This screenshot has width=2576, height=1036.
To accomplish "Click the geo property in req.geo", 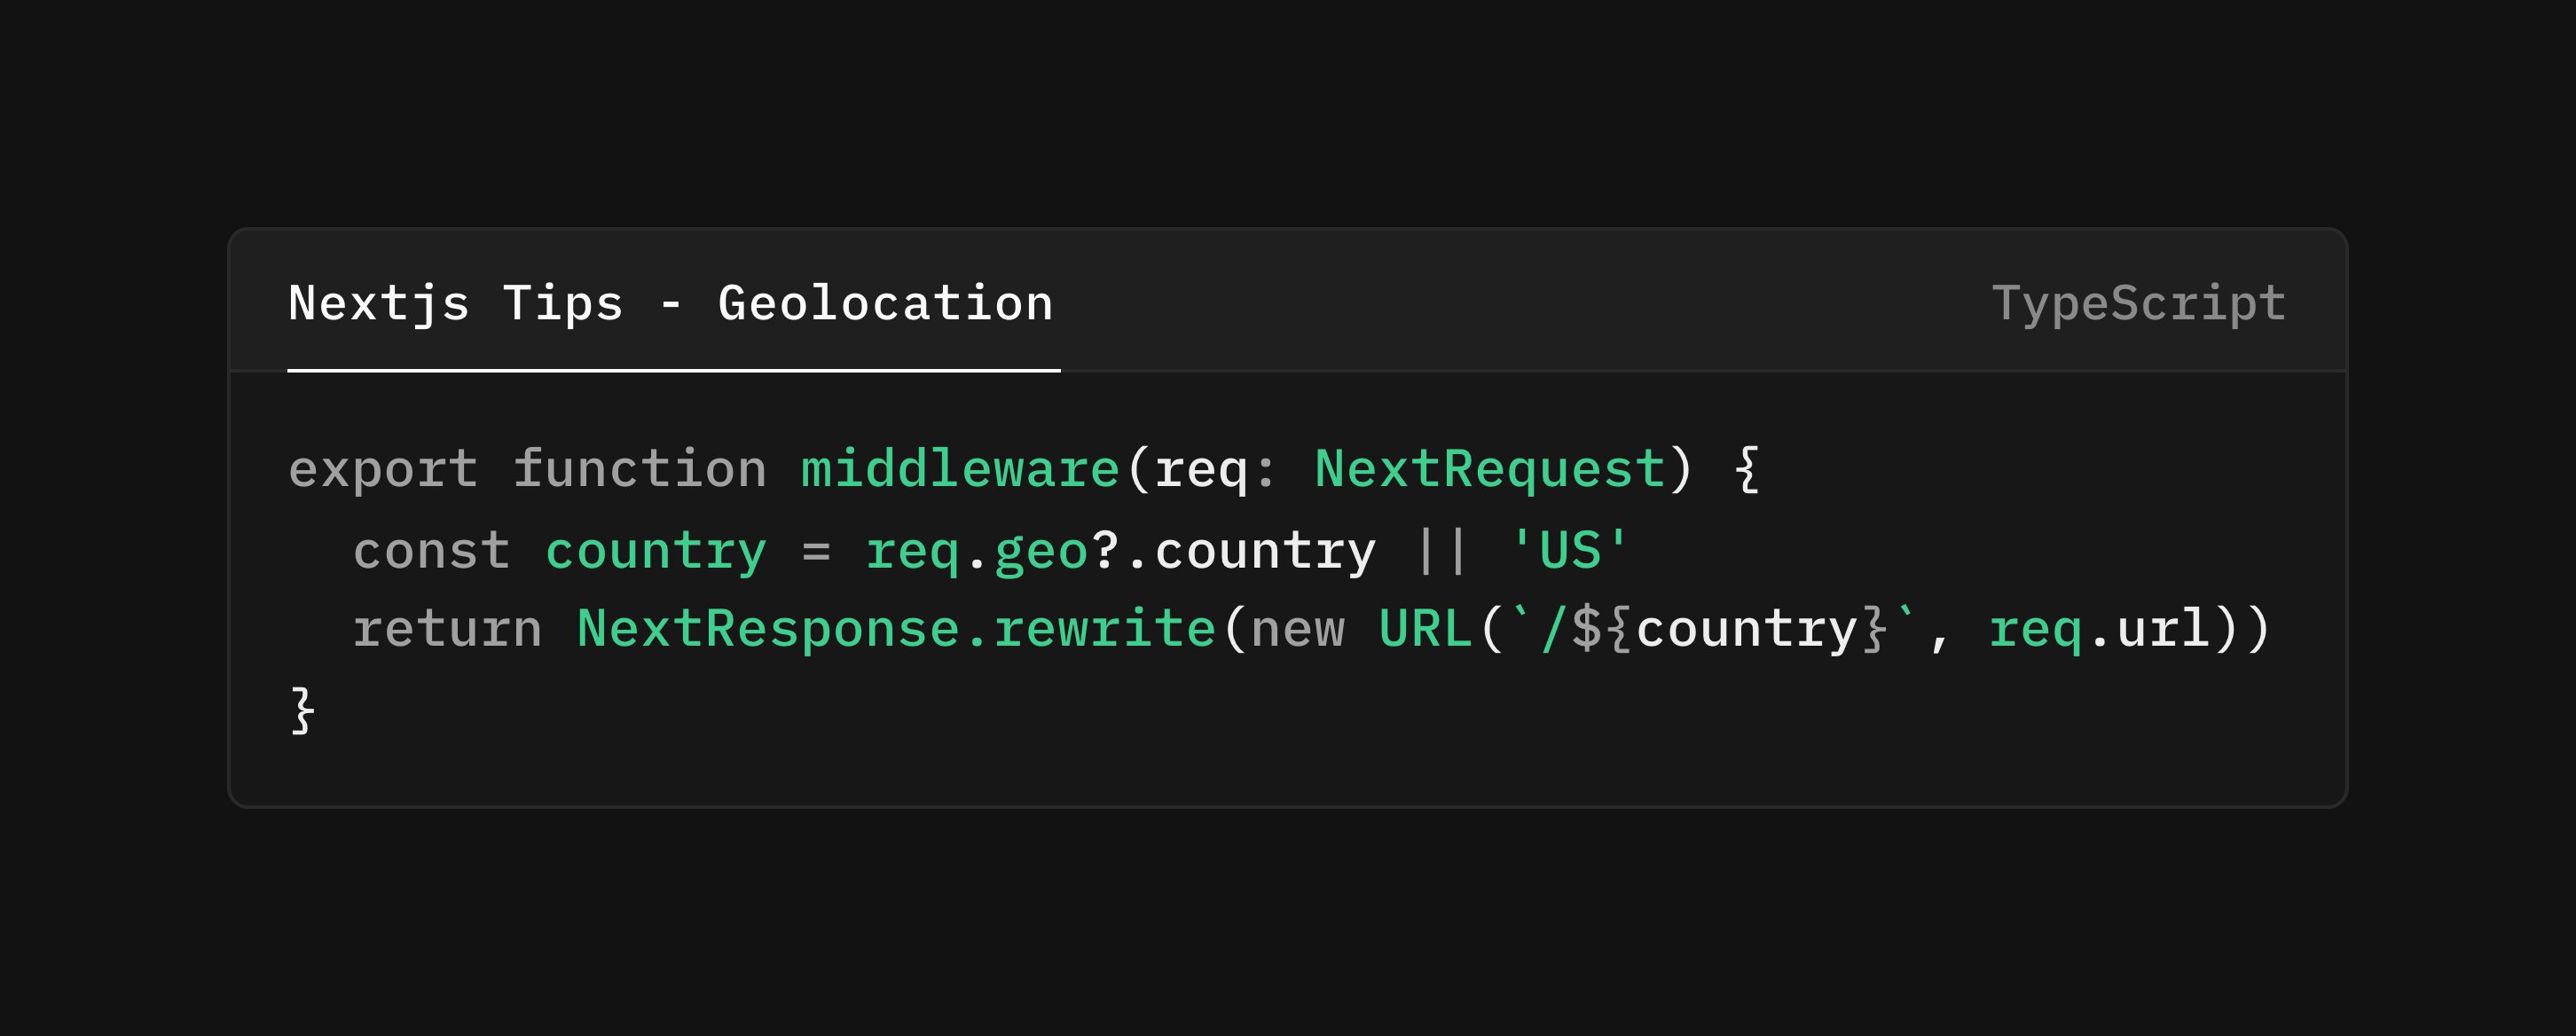I will tap(1040, 550).
